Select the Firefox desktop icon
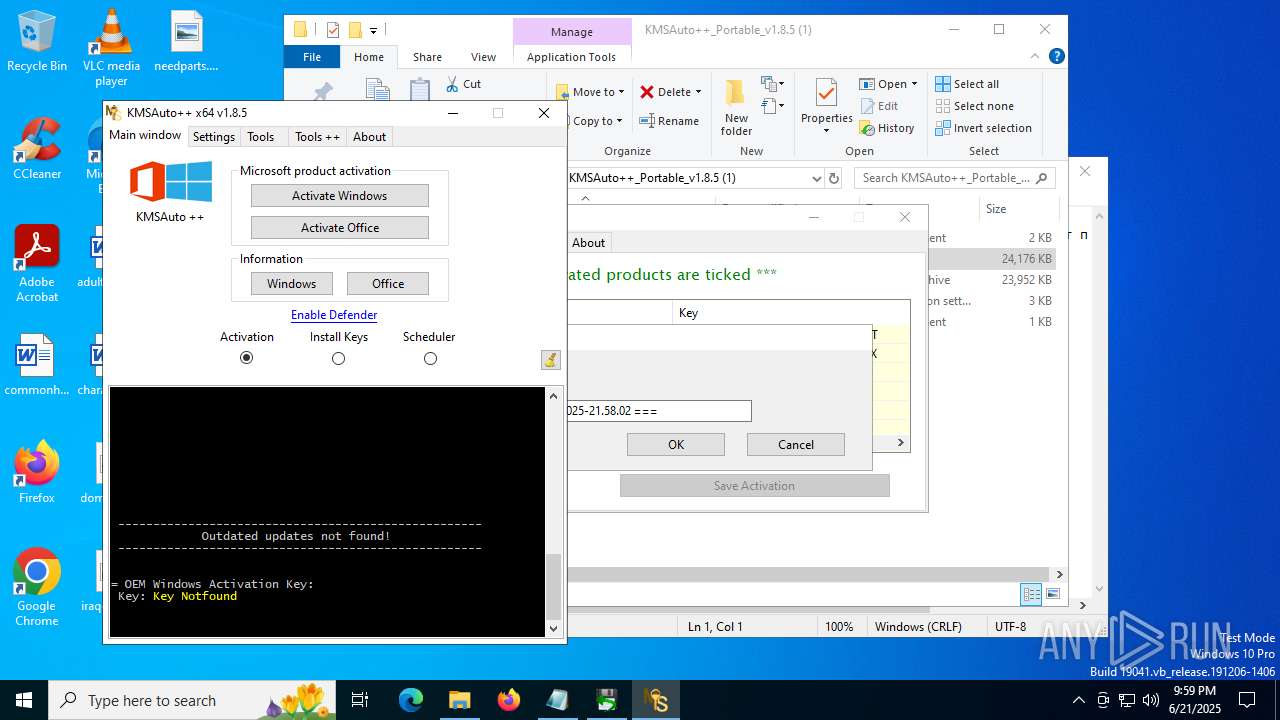The image size is (1280, 720). tap(37, 472)
